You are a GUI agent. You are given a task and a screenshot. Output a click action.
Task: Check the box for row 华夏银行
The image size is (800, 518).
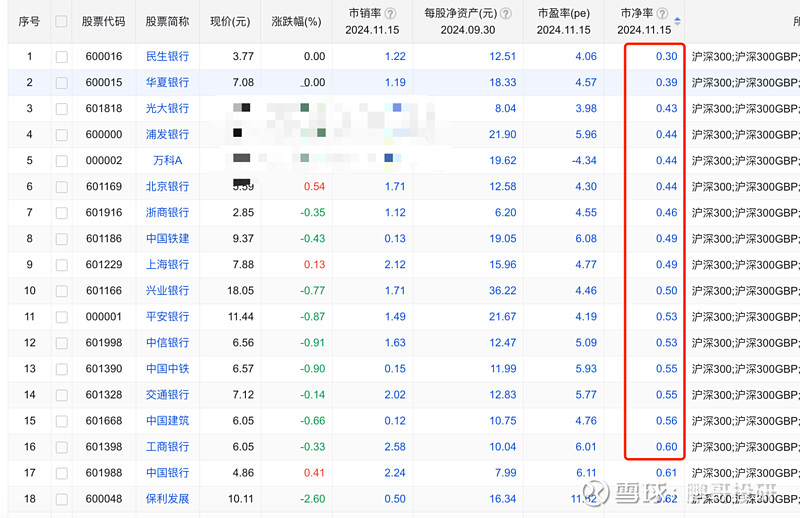tap(61, 83)
